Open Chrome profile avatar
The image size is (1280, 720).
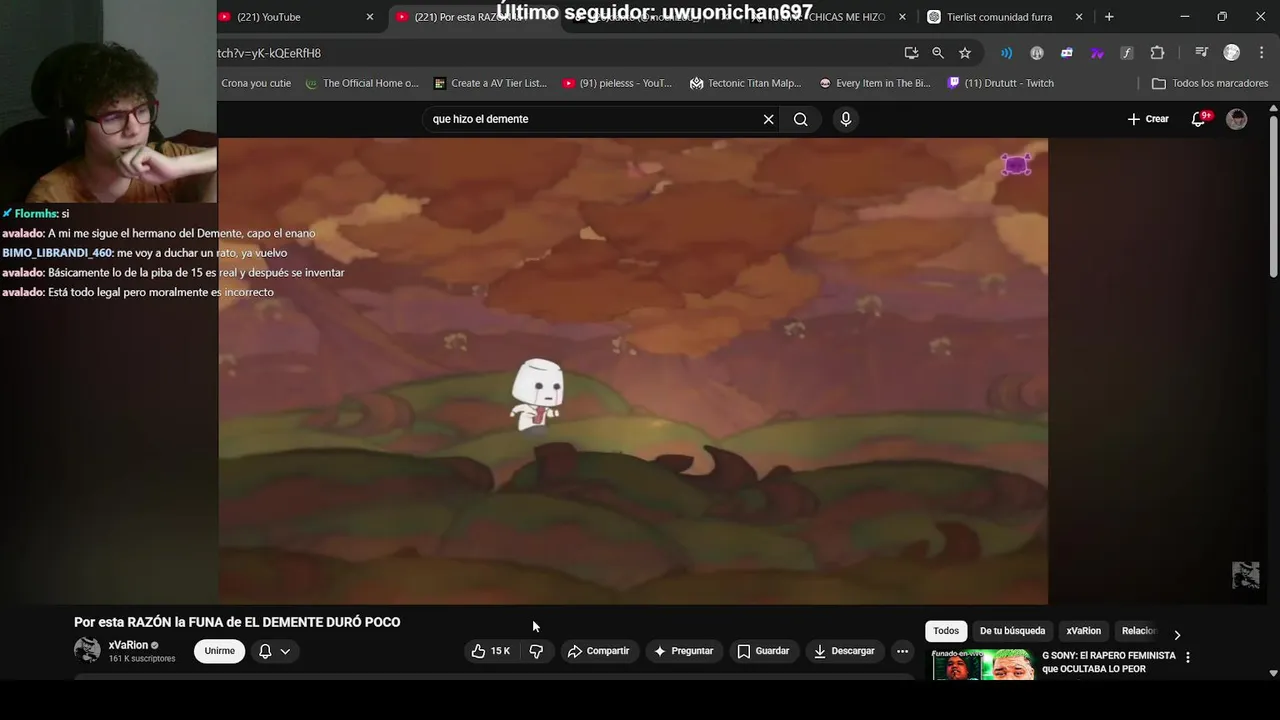(1232, 53)
